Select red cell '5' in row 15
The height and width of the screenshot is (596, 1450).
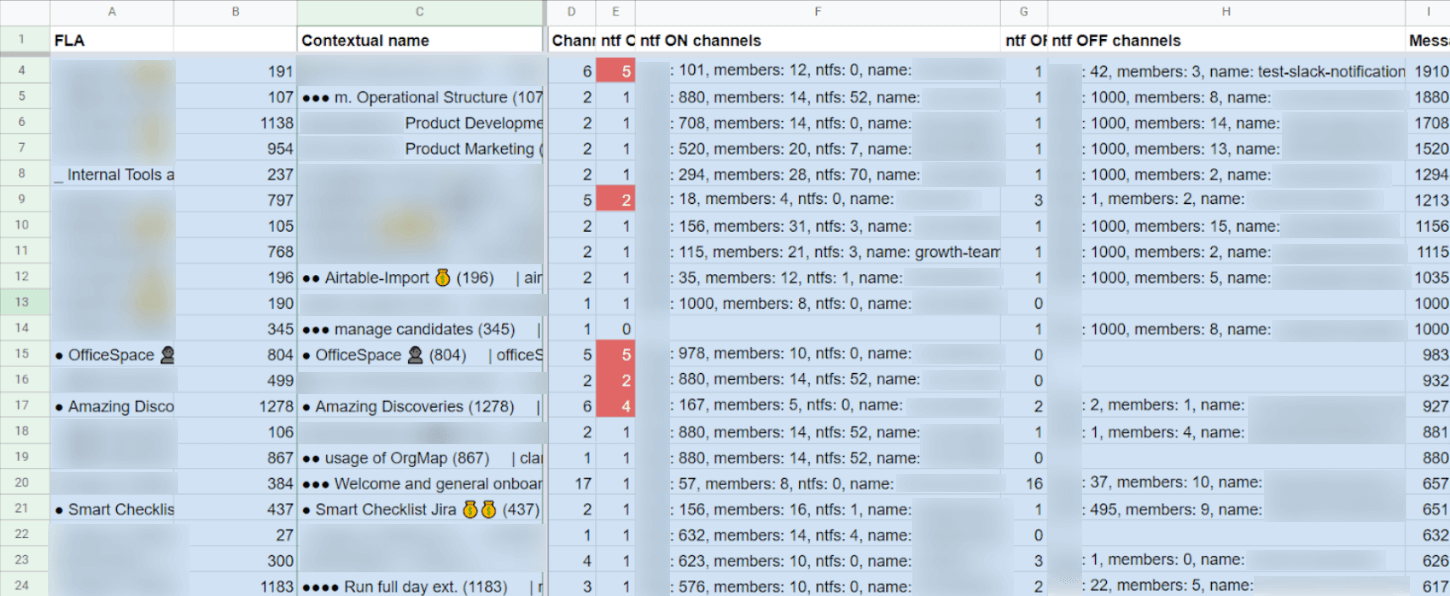615,355
